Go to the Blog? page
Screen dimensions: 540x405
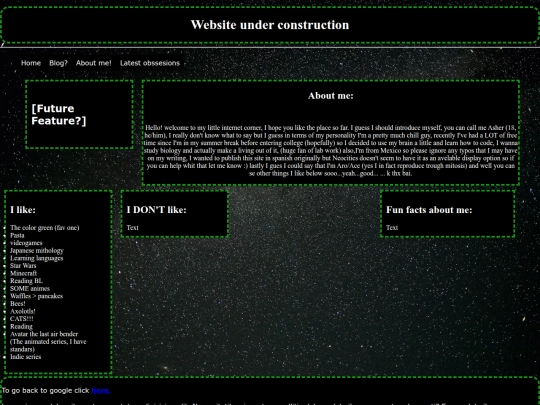pyautogui.click(x=58, y=63)
